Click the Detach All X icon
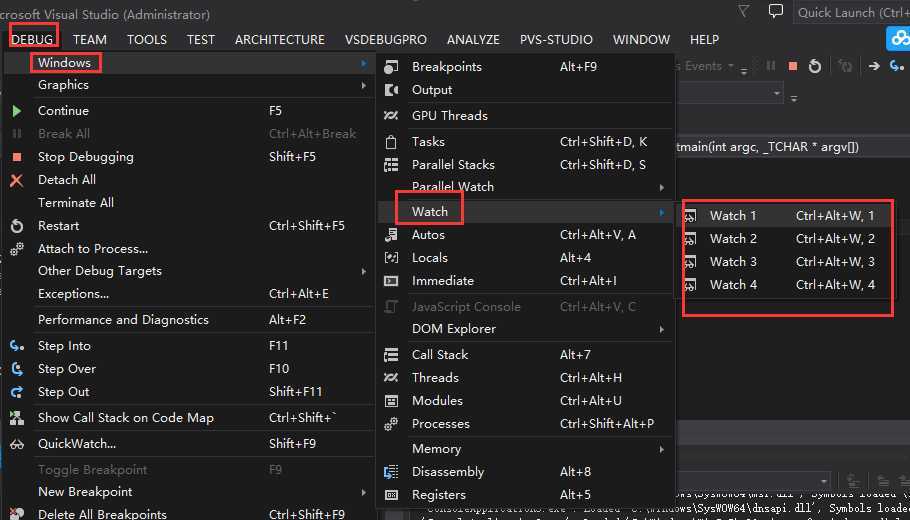910x520 pixels. [x=17, y=180]
